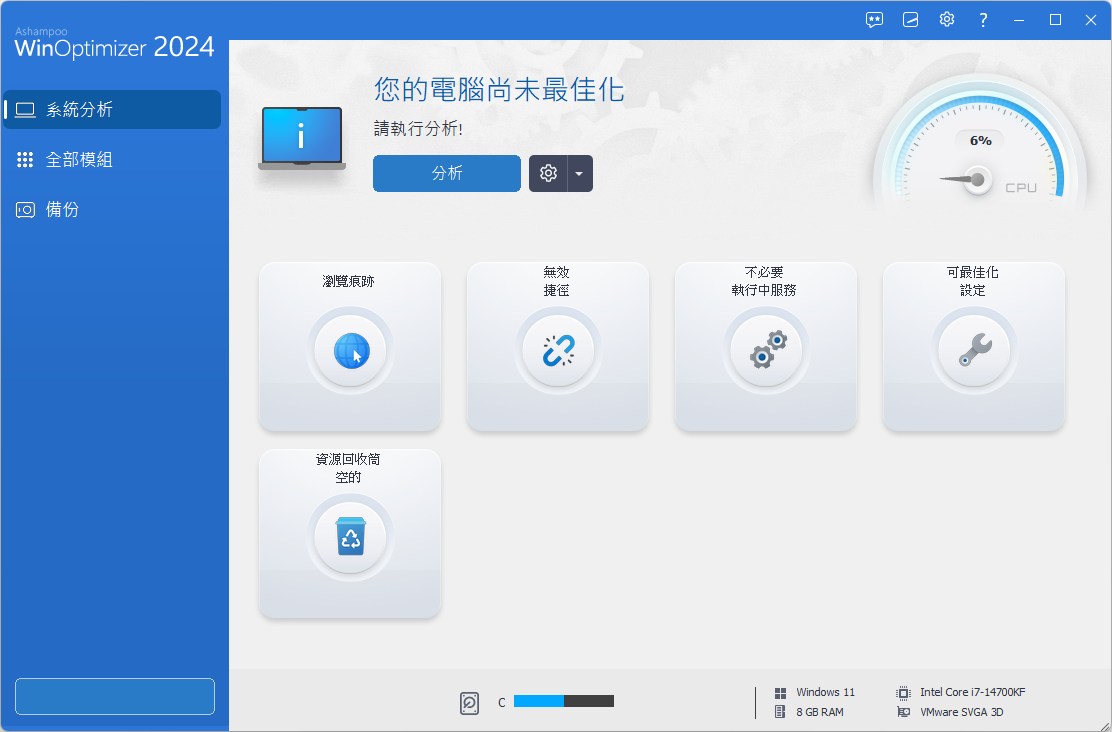
Task: Click the laptop info icon
Action: [302, 138]
